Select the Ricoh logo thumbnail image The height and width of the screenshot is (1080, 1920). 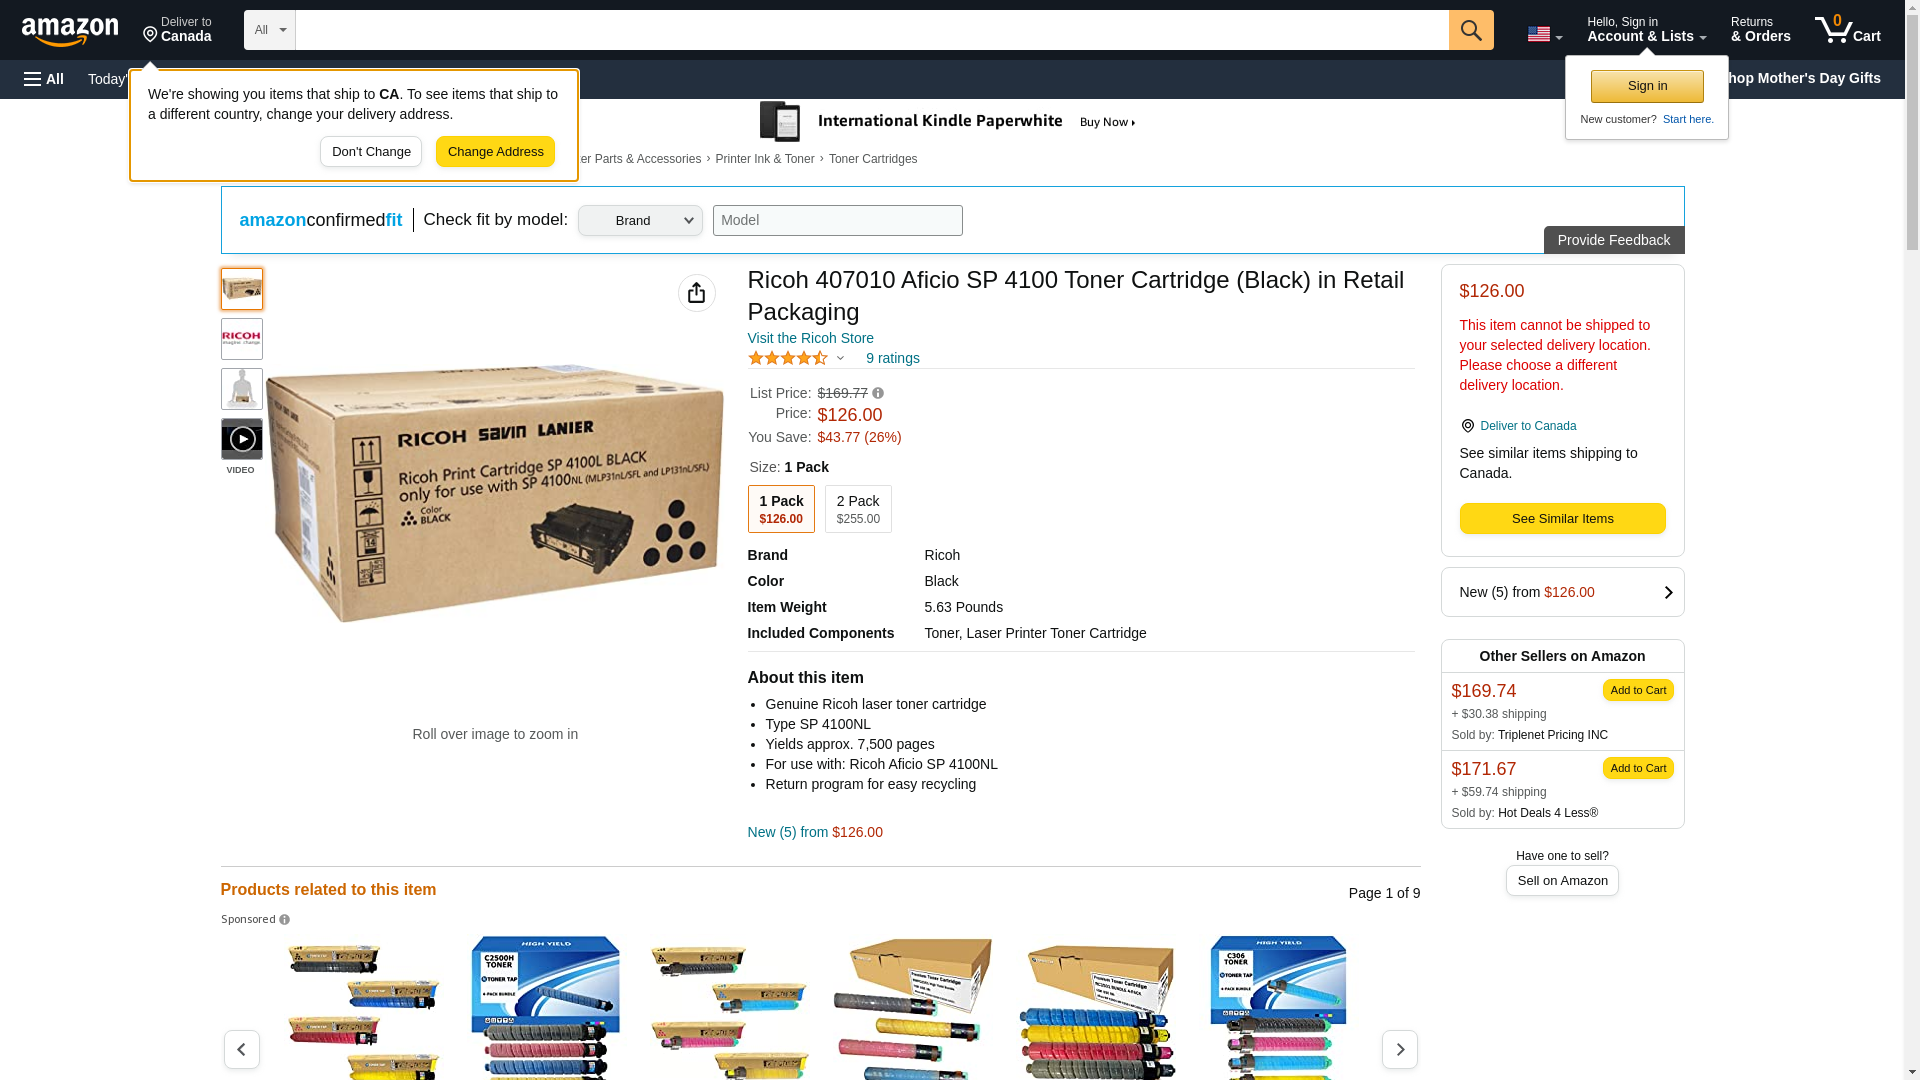241,339
